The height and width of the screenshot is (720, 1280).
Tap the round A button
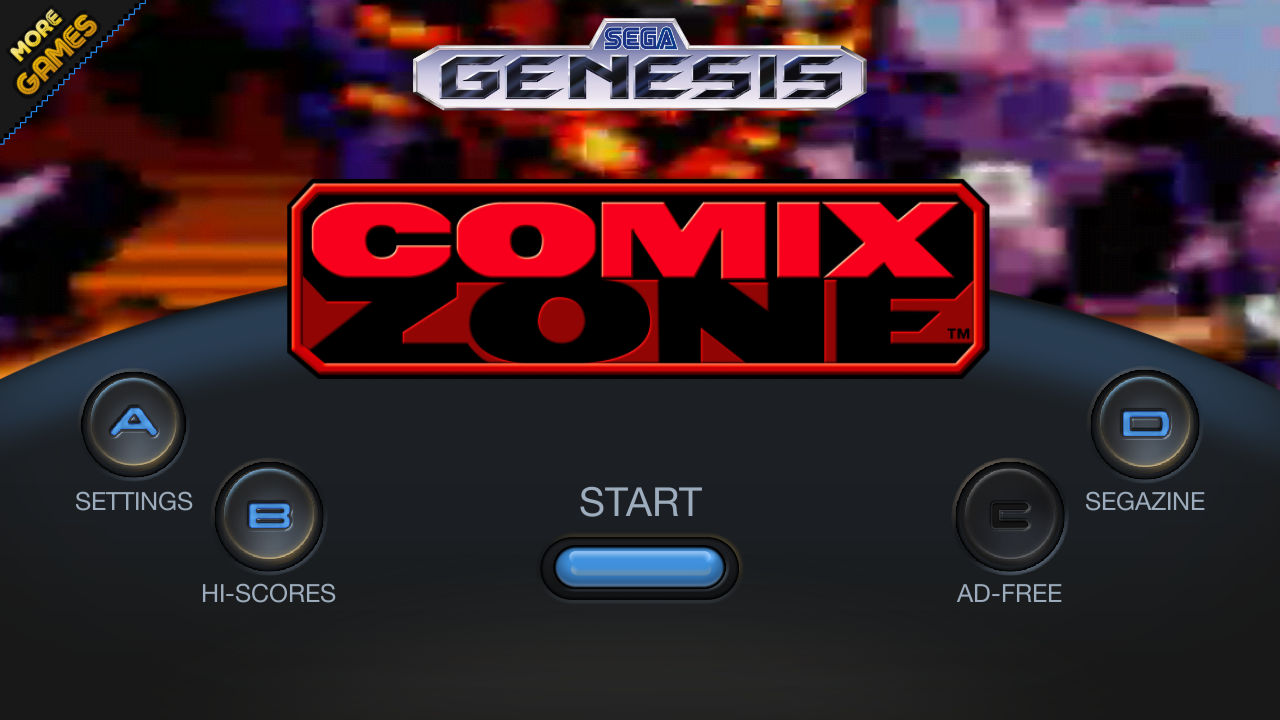coord(133,424)
